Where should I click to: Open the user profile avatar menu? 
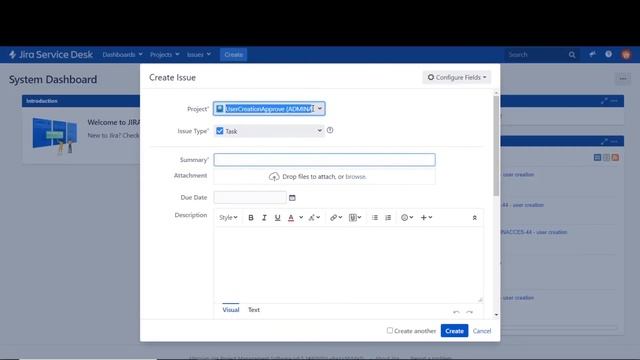click(626, 54)
